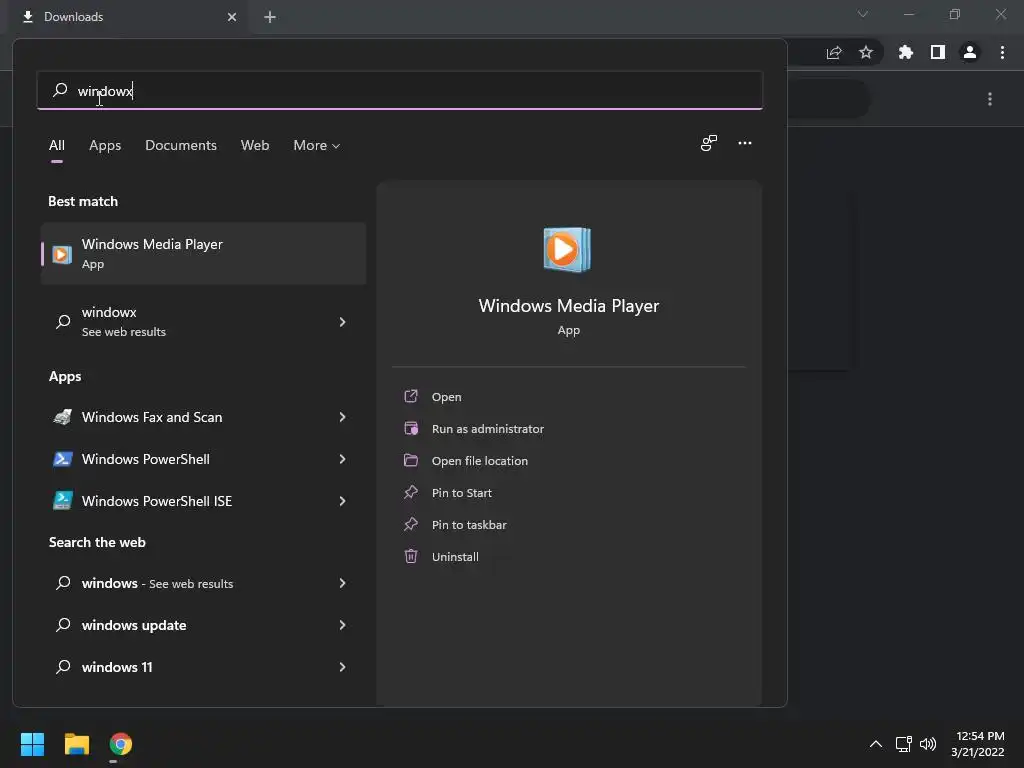Screen dimensions: 1024x768
Task: Select Pin to taskbar
Action: (x=469, y=524)
